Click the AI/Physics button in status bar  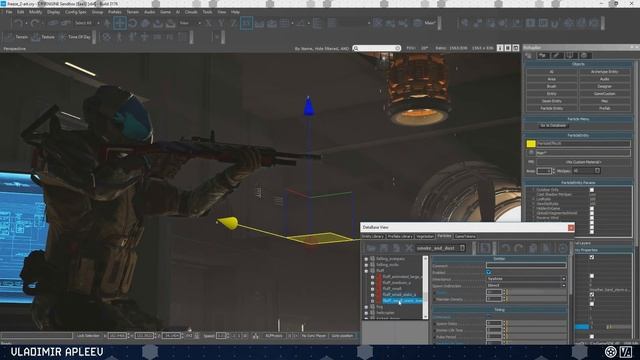pyautogui.click(x=274, y=336)
